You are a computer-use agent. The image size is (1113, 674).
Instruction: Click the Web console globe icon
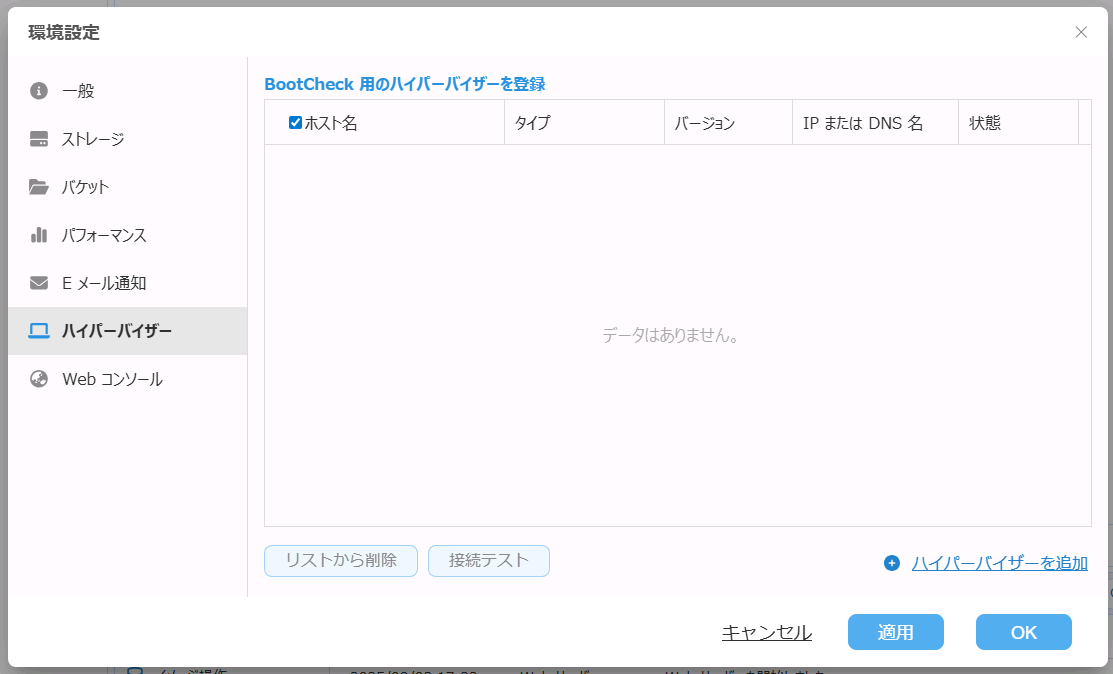click(39, 379)
